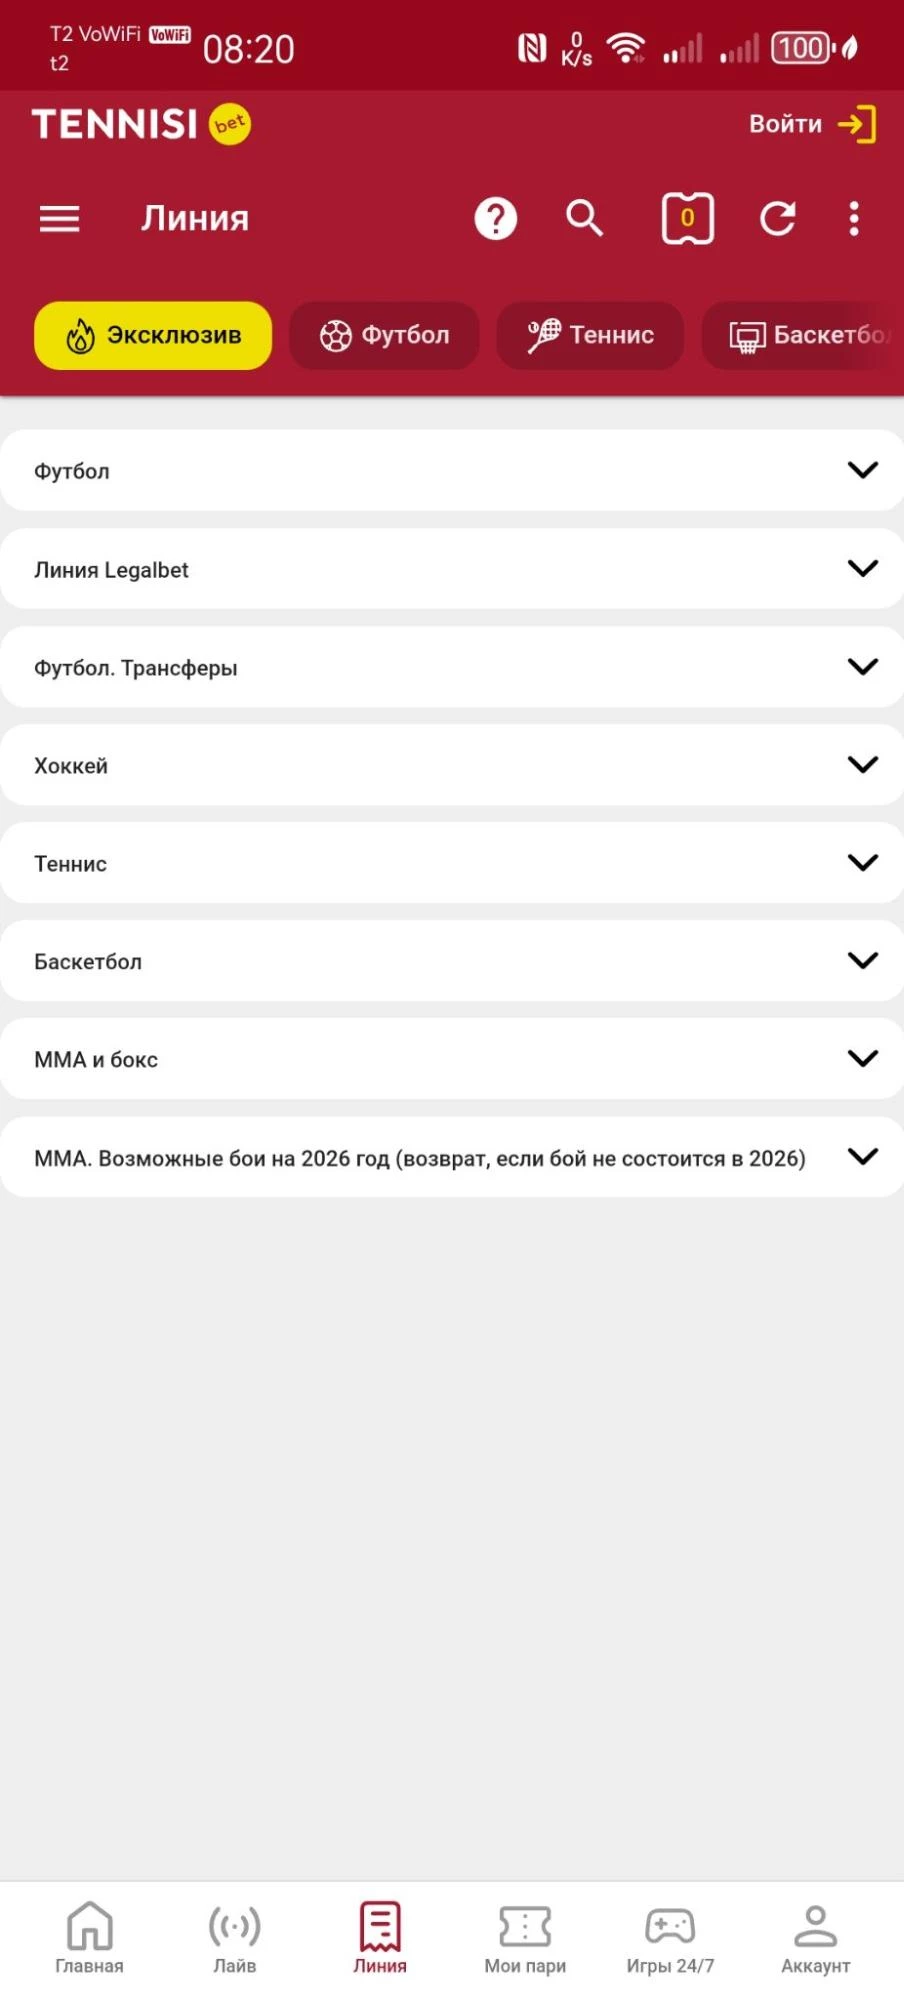The width and height of the screenshot is (904, 1999).
Task: Open the hamburger menu
Action: [59, 218]
